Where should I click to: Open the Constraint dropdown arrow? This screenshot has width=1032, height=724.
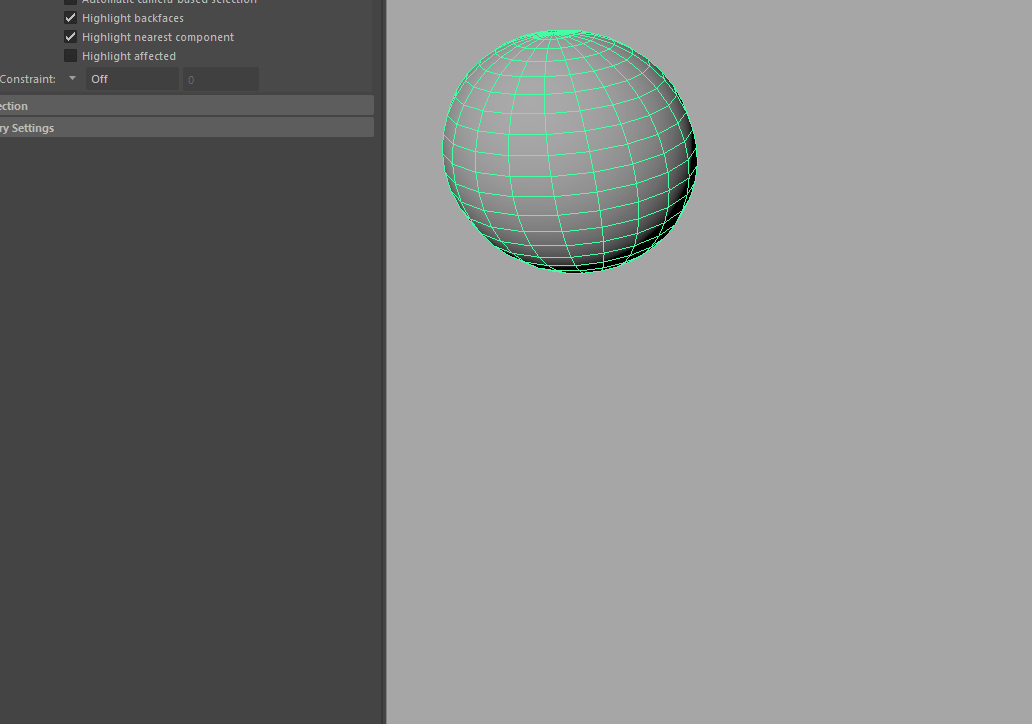[72, 78]
